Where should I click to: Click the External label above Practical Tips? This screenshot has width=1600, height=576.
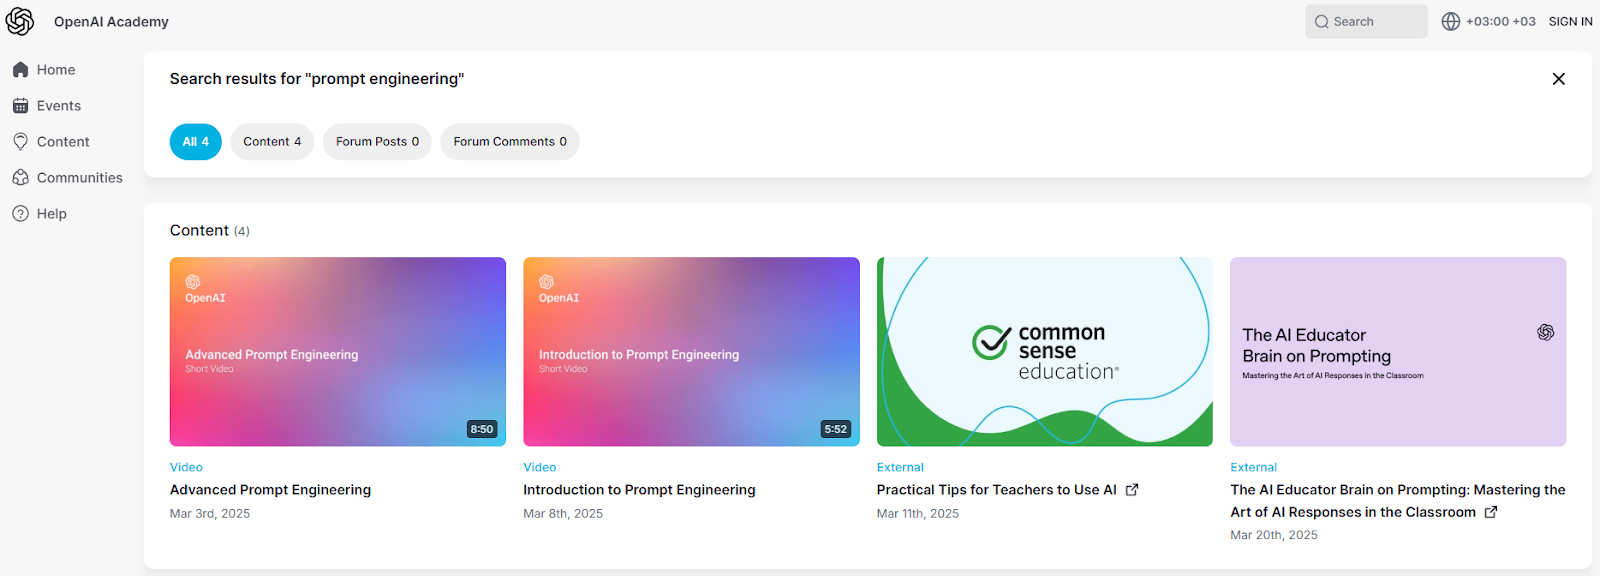pos(900,468)
